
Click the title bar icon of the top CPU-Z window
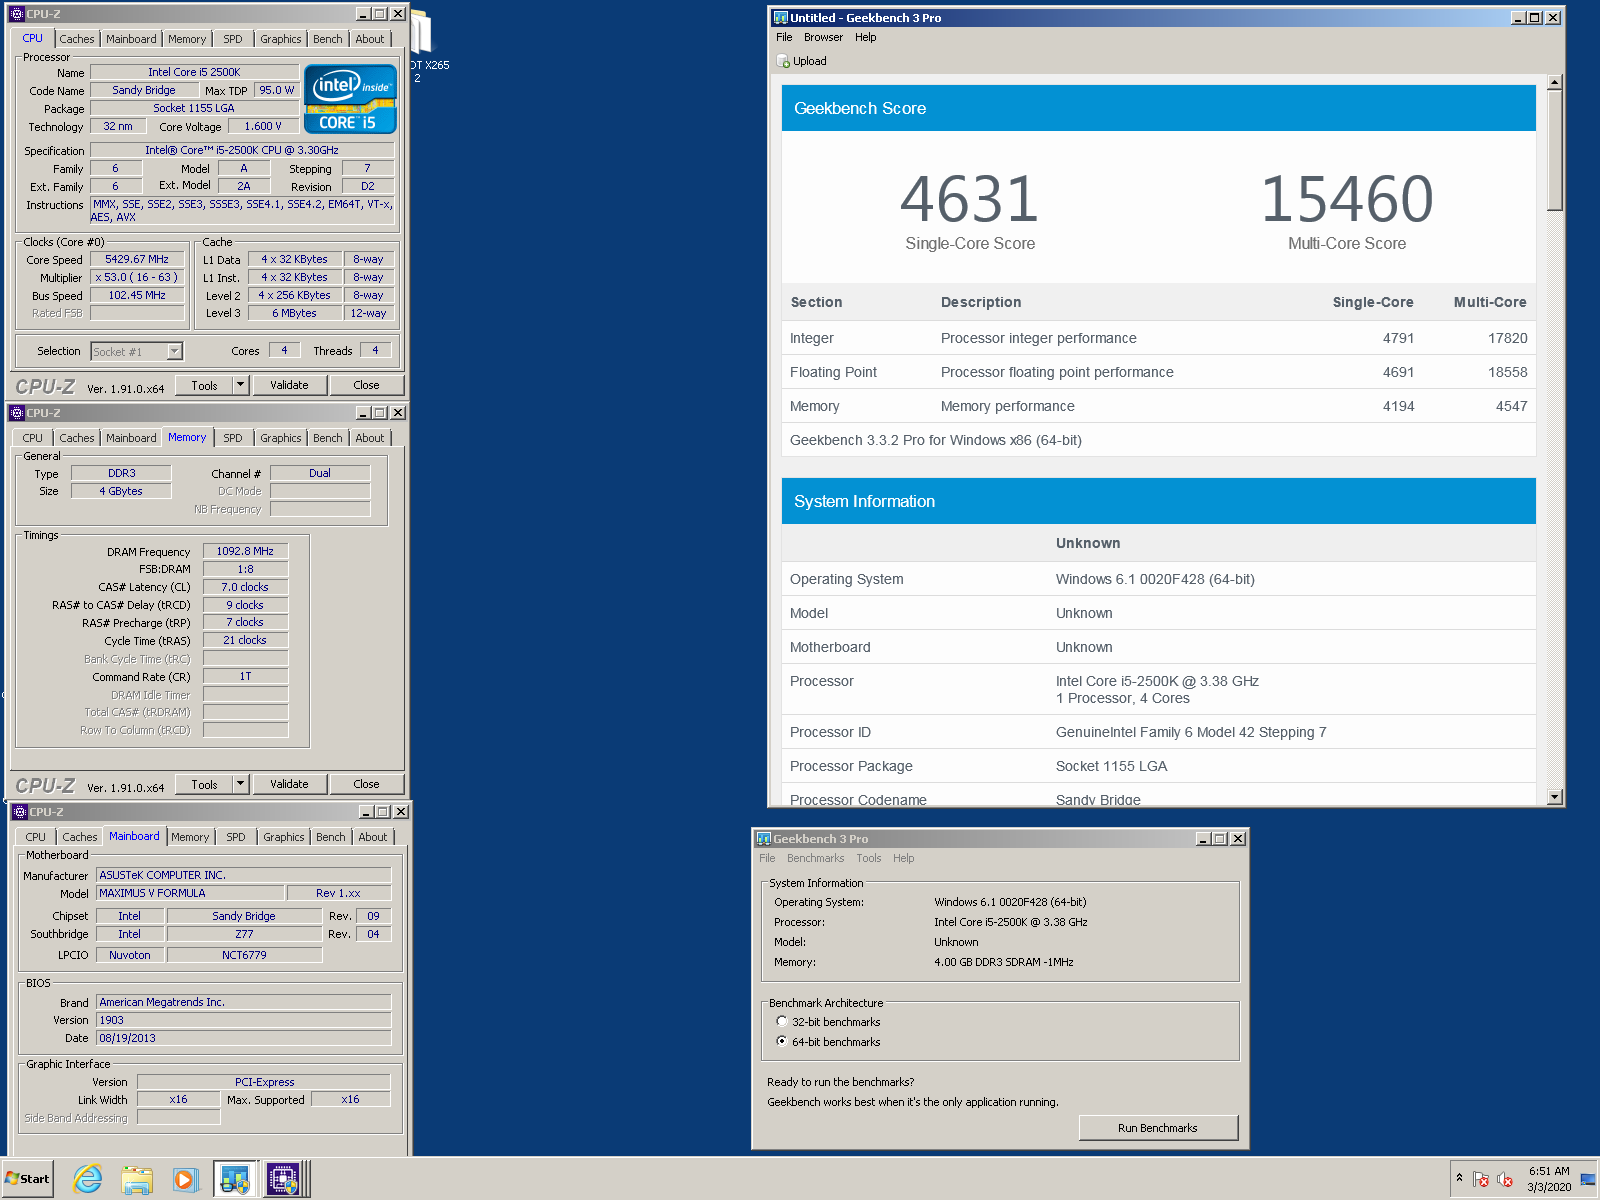pos(17,14)
